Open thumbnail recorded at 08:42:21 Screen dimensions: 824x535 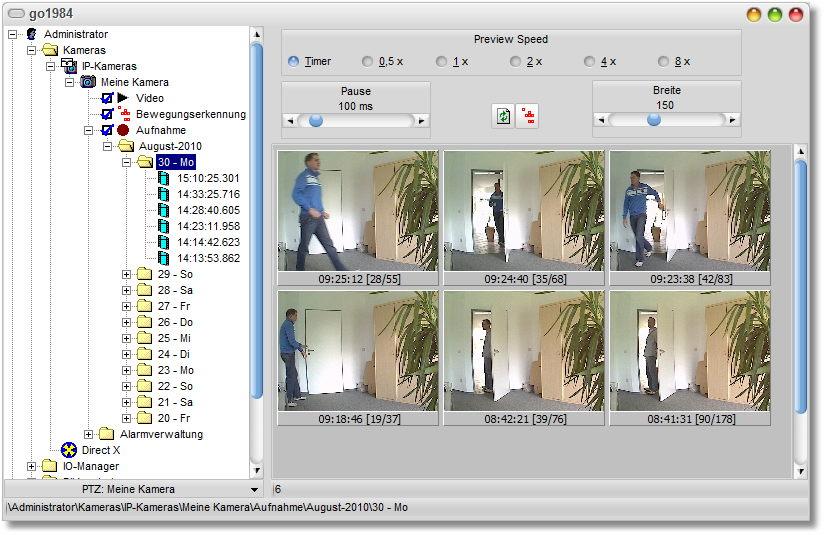[x=524, y=358]
